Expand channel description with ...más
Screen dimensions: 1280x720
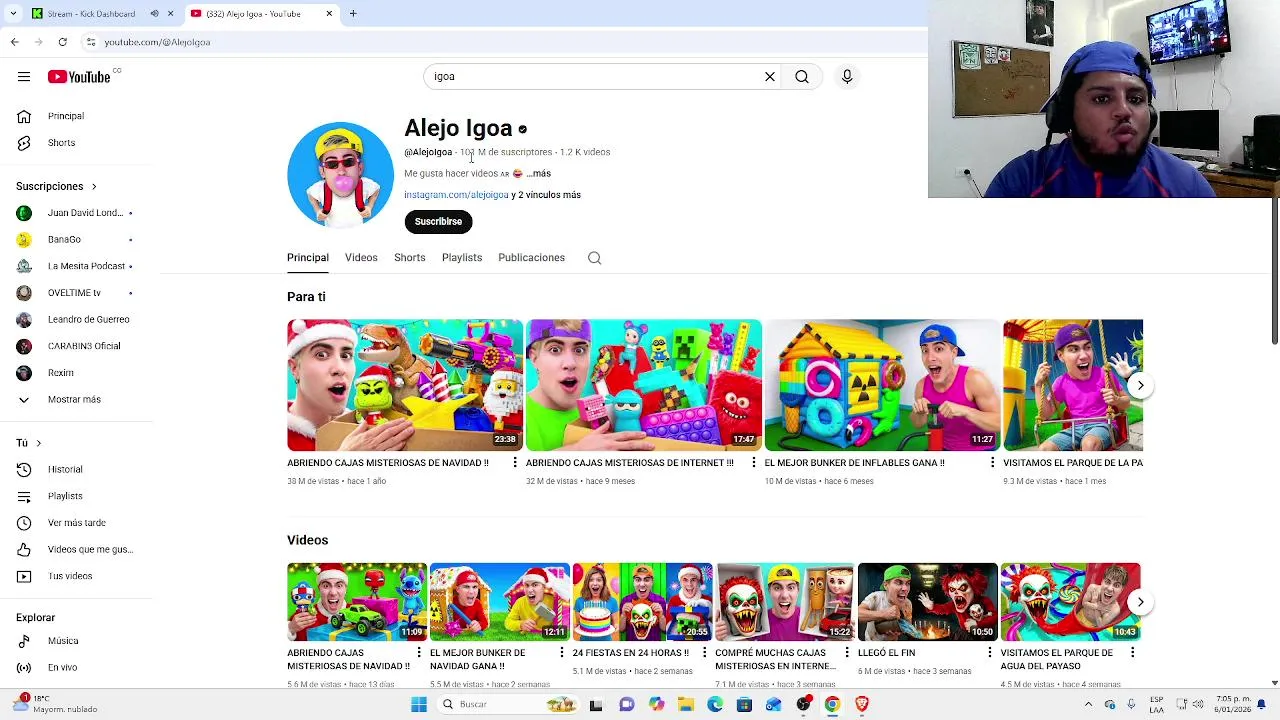538,173
